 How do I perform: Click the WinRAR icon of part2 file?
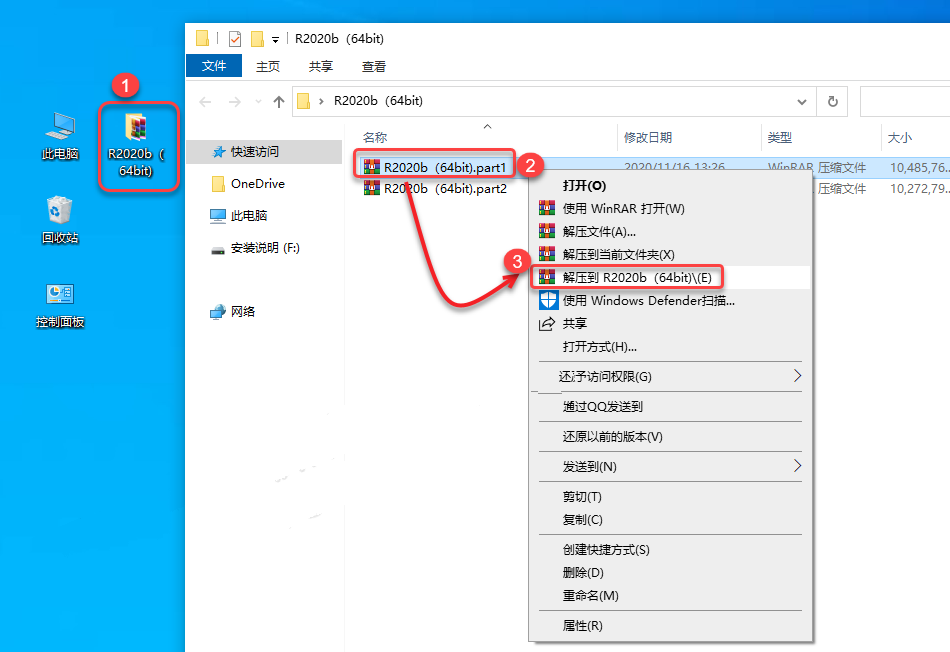tap(371, 188)
